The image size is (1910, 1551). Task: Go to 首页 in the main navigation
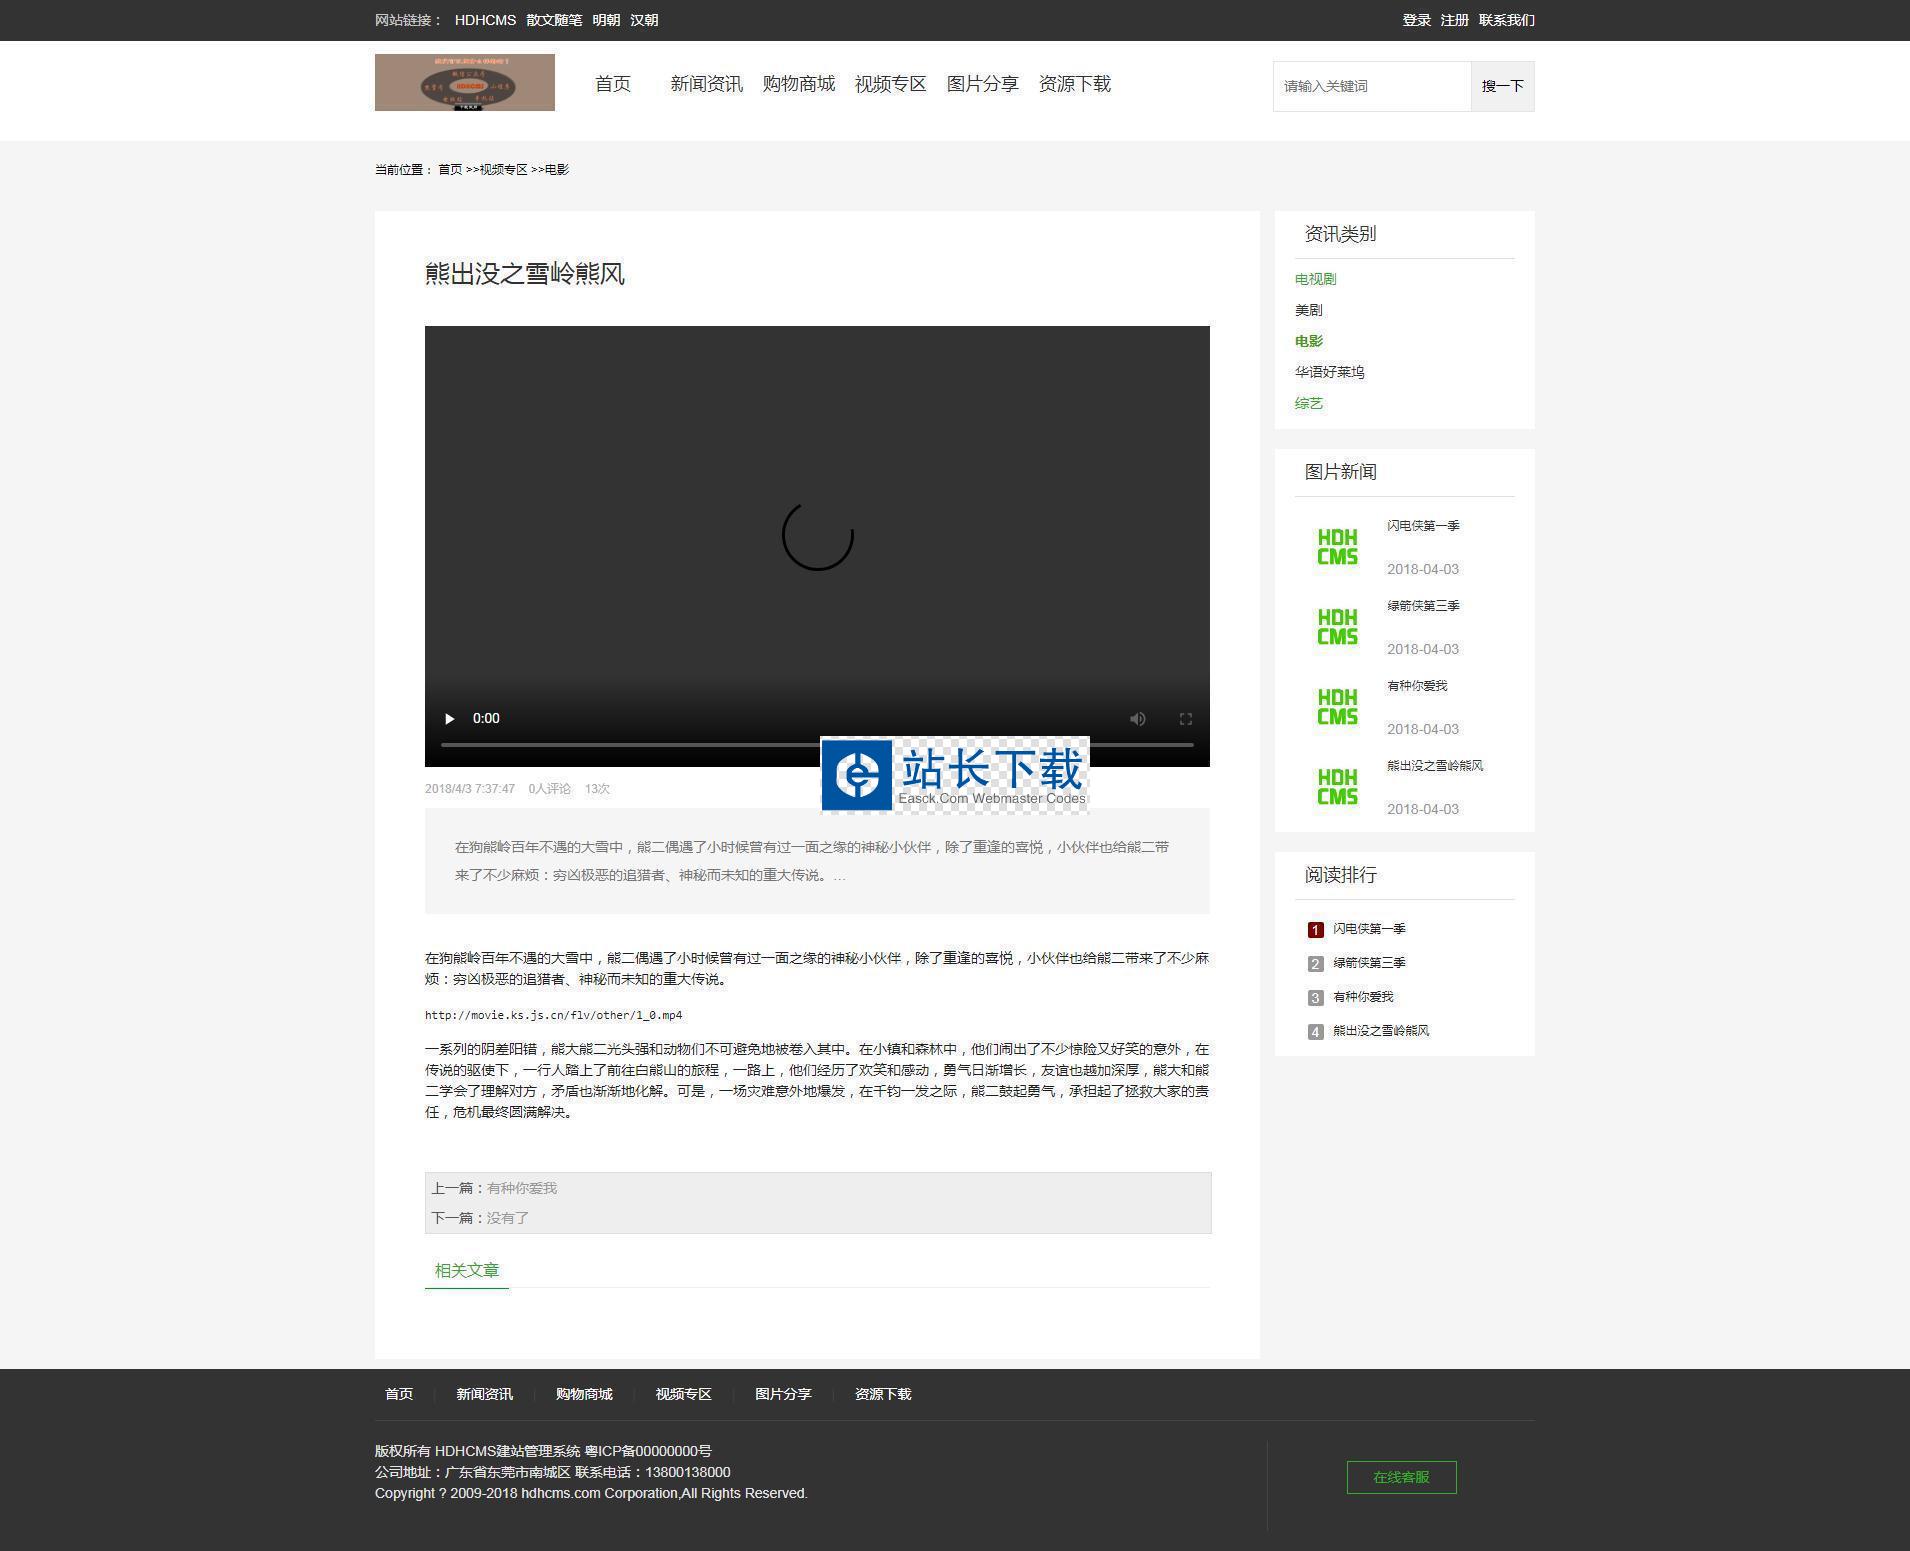(613, 84)
